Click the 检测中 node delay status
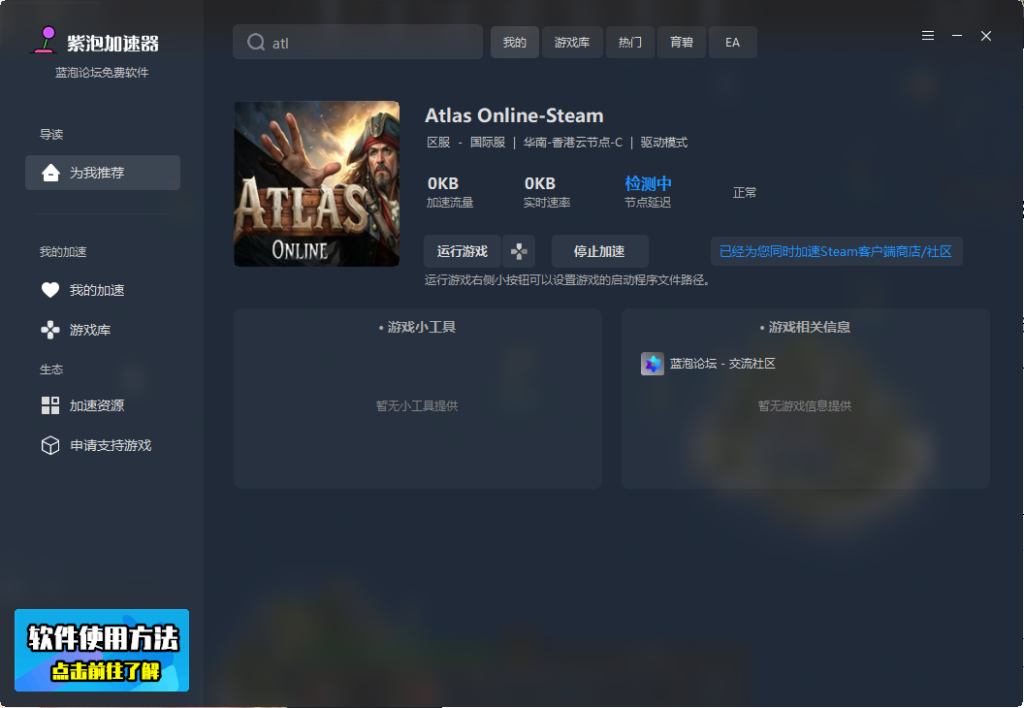 648,184
